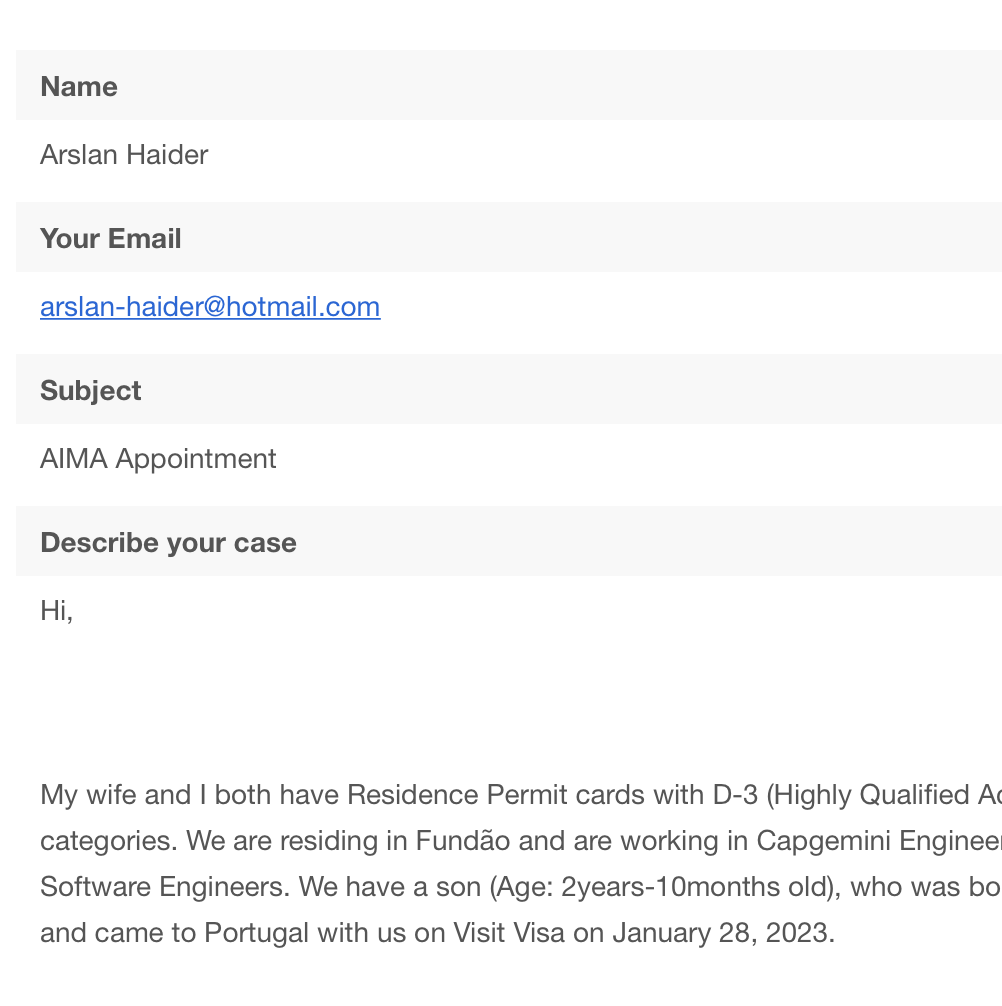Viewport: 1002px width, 1006px height.
Task: Click the Your Email header row
Action: pos(509,237)
